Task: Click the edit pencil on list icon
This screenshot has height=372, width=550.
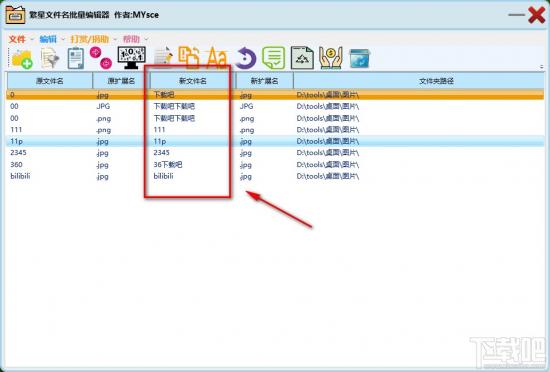Action: pos(163,58)
